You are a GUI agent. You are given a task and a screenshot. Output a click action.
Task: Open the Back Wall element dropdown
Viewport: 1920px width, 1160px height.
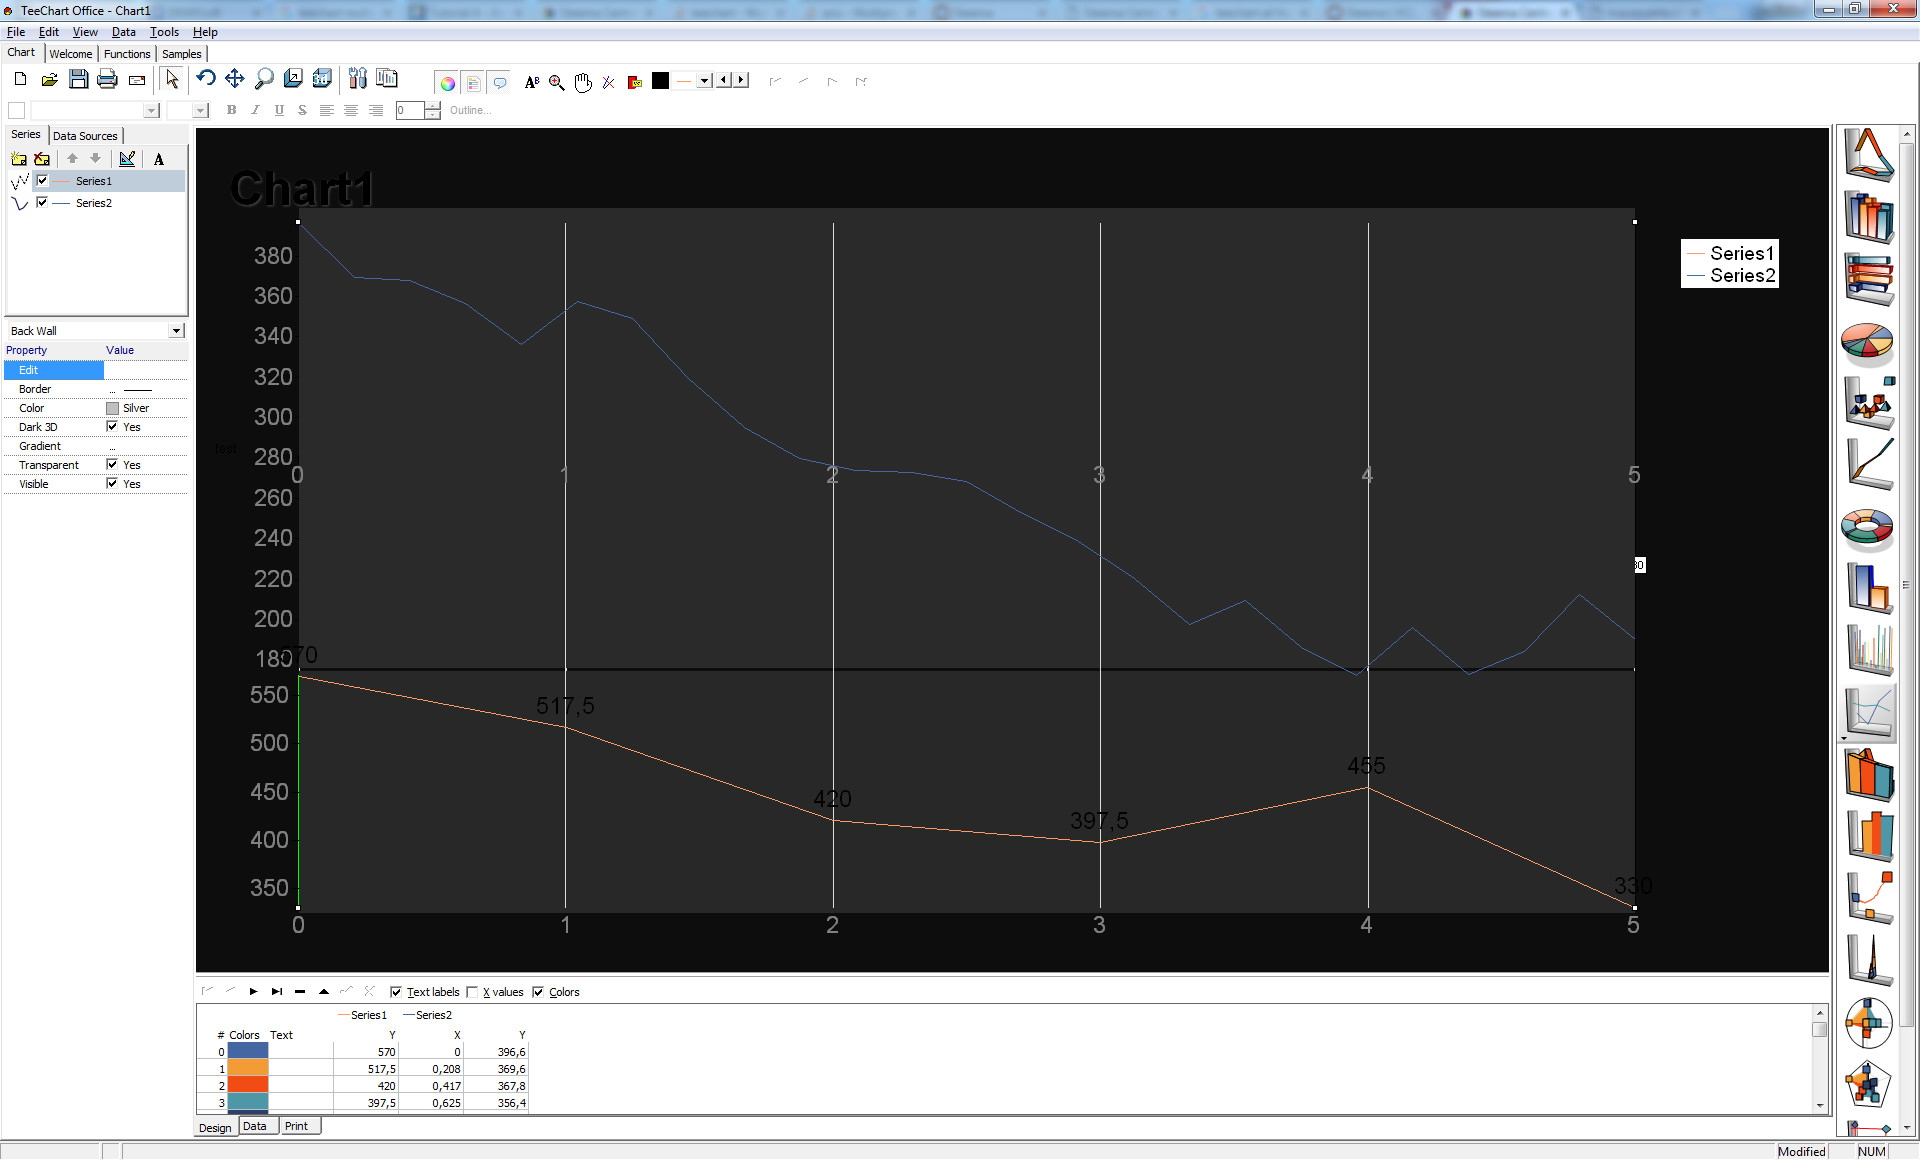click(x=177, y=331)
